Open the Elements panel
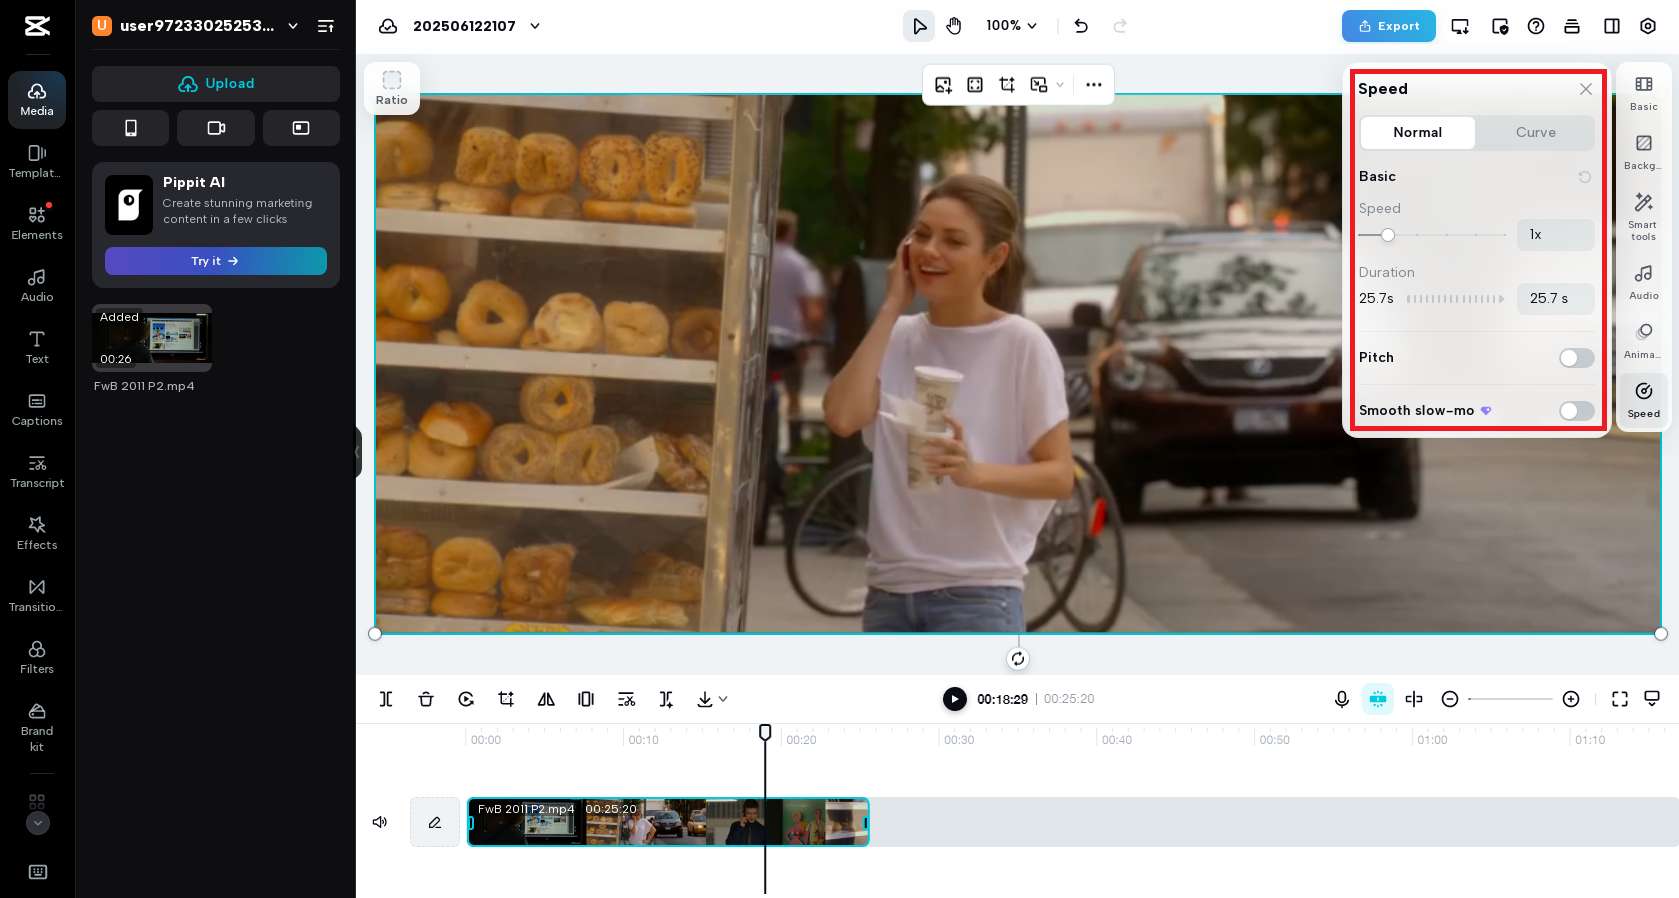The image size is (1679, 898). click(x=37, y=224)
